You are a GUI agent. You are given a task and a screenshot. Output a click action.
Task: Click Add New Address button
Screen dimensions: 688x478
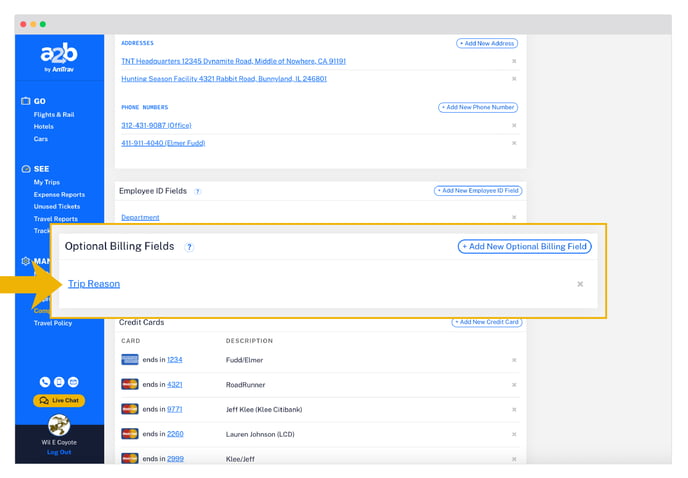(x=487, y=43)
